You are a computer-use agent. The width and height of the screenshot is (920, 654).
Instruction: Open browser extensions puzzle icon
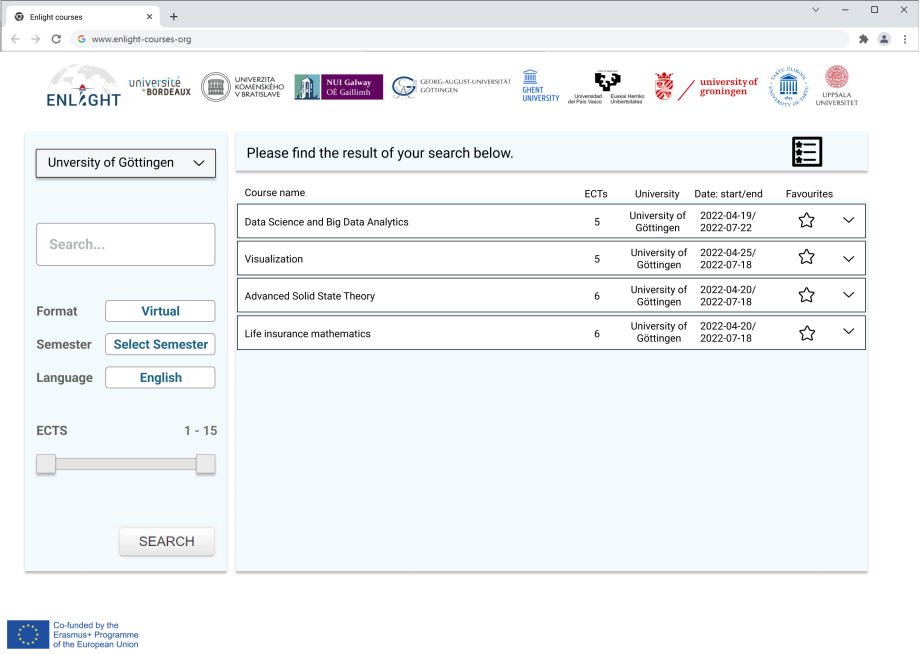point(863,39)
